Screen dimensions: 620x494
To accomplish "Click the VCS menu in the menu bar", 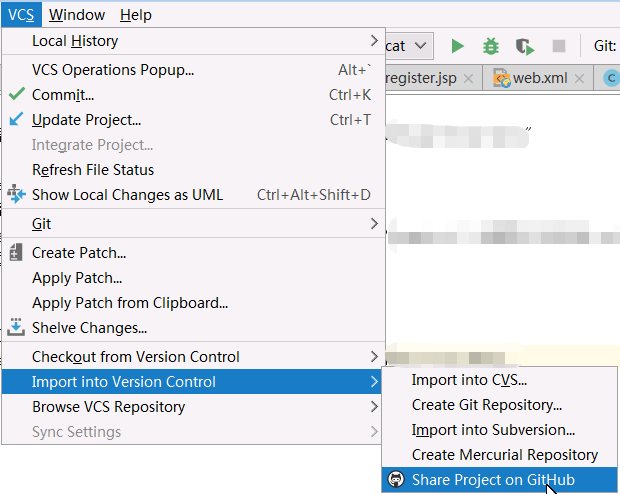I will pyautogui.click(x=21, y=15).
